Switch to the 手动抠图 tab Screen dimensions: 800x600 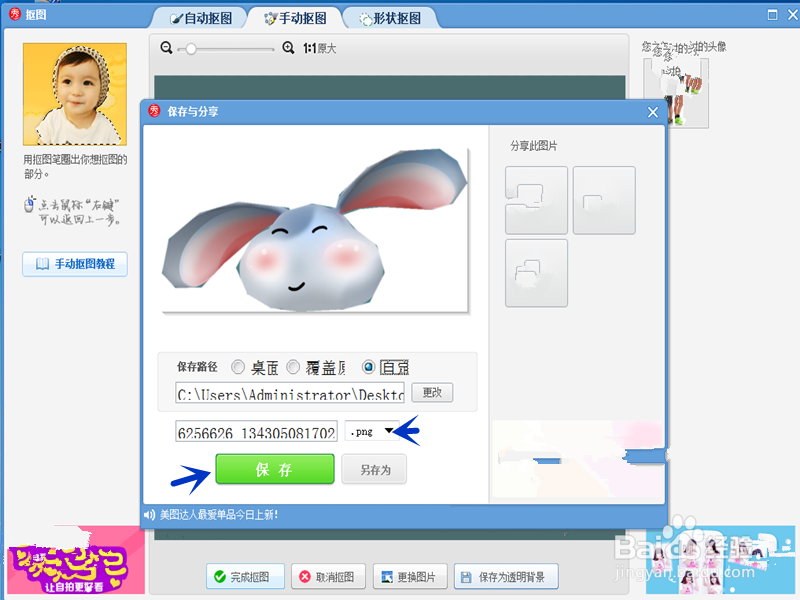(x=295, y=18)
